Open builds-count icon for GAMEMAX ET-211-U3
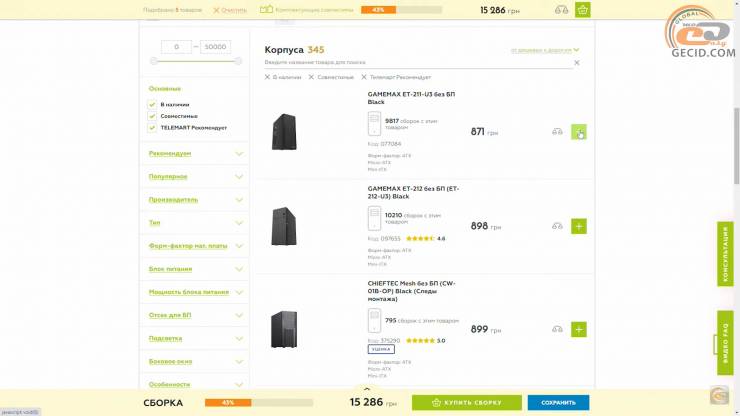The image size is (740, 416). [x=374, y=123]
